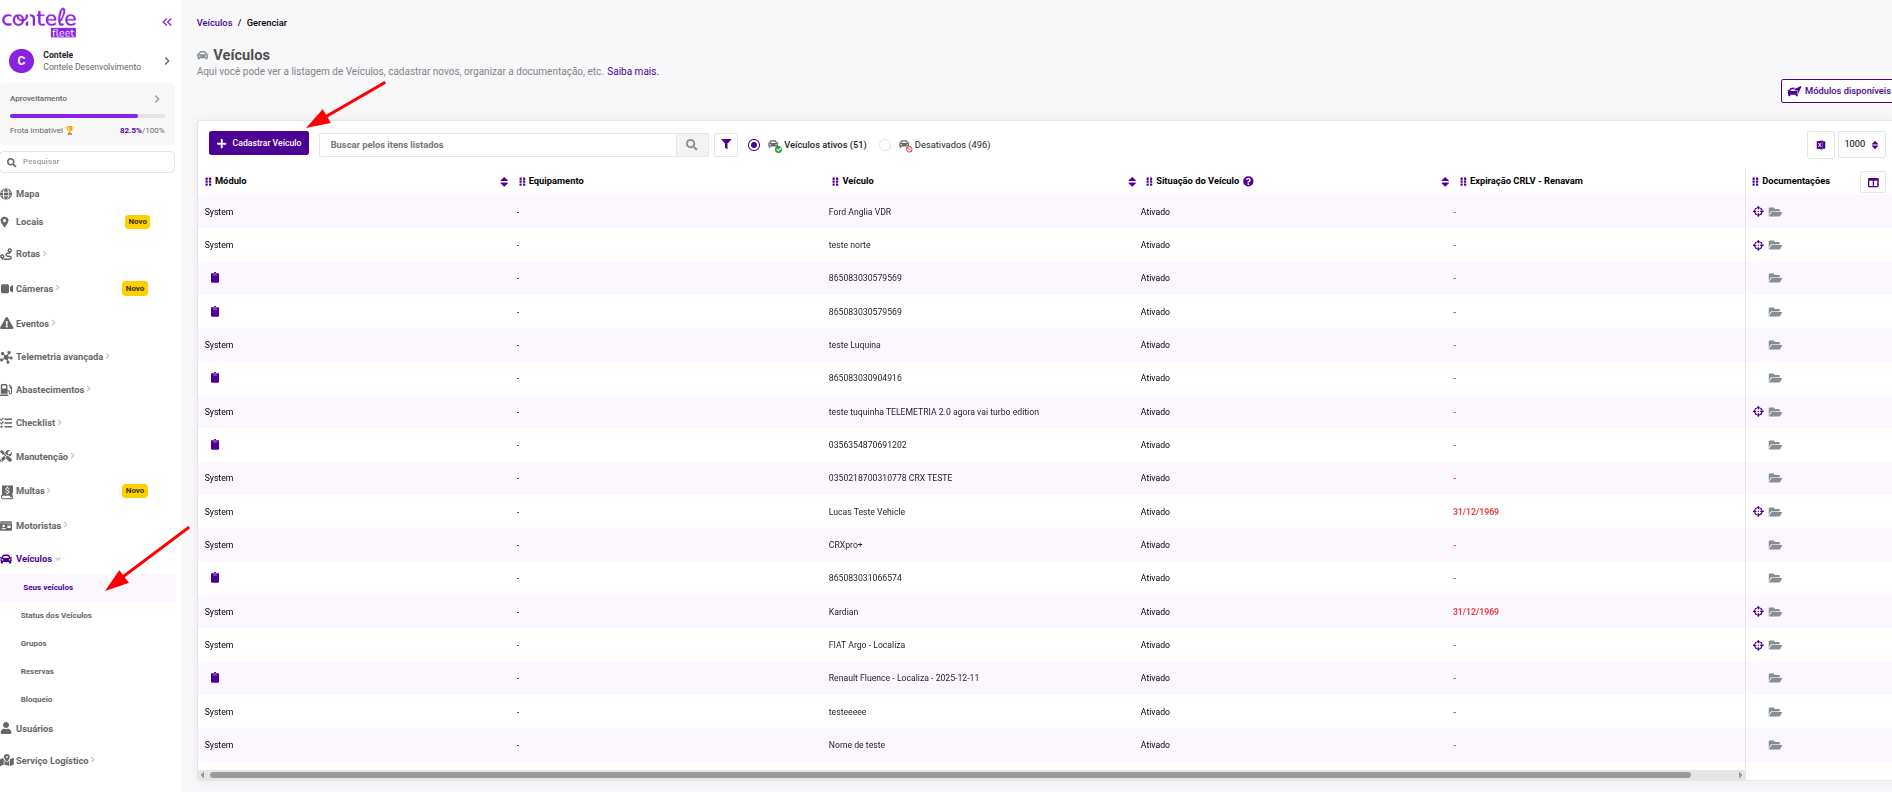Open documents folder for Nome de teste
Viewport: 1892px width, 792px height.
[1775, 745]
